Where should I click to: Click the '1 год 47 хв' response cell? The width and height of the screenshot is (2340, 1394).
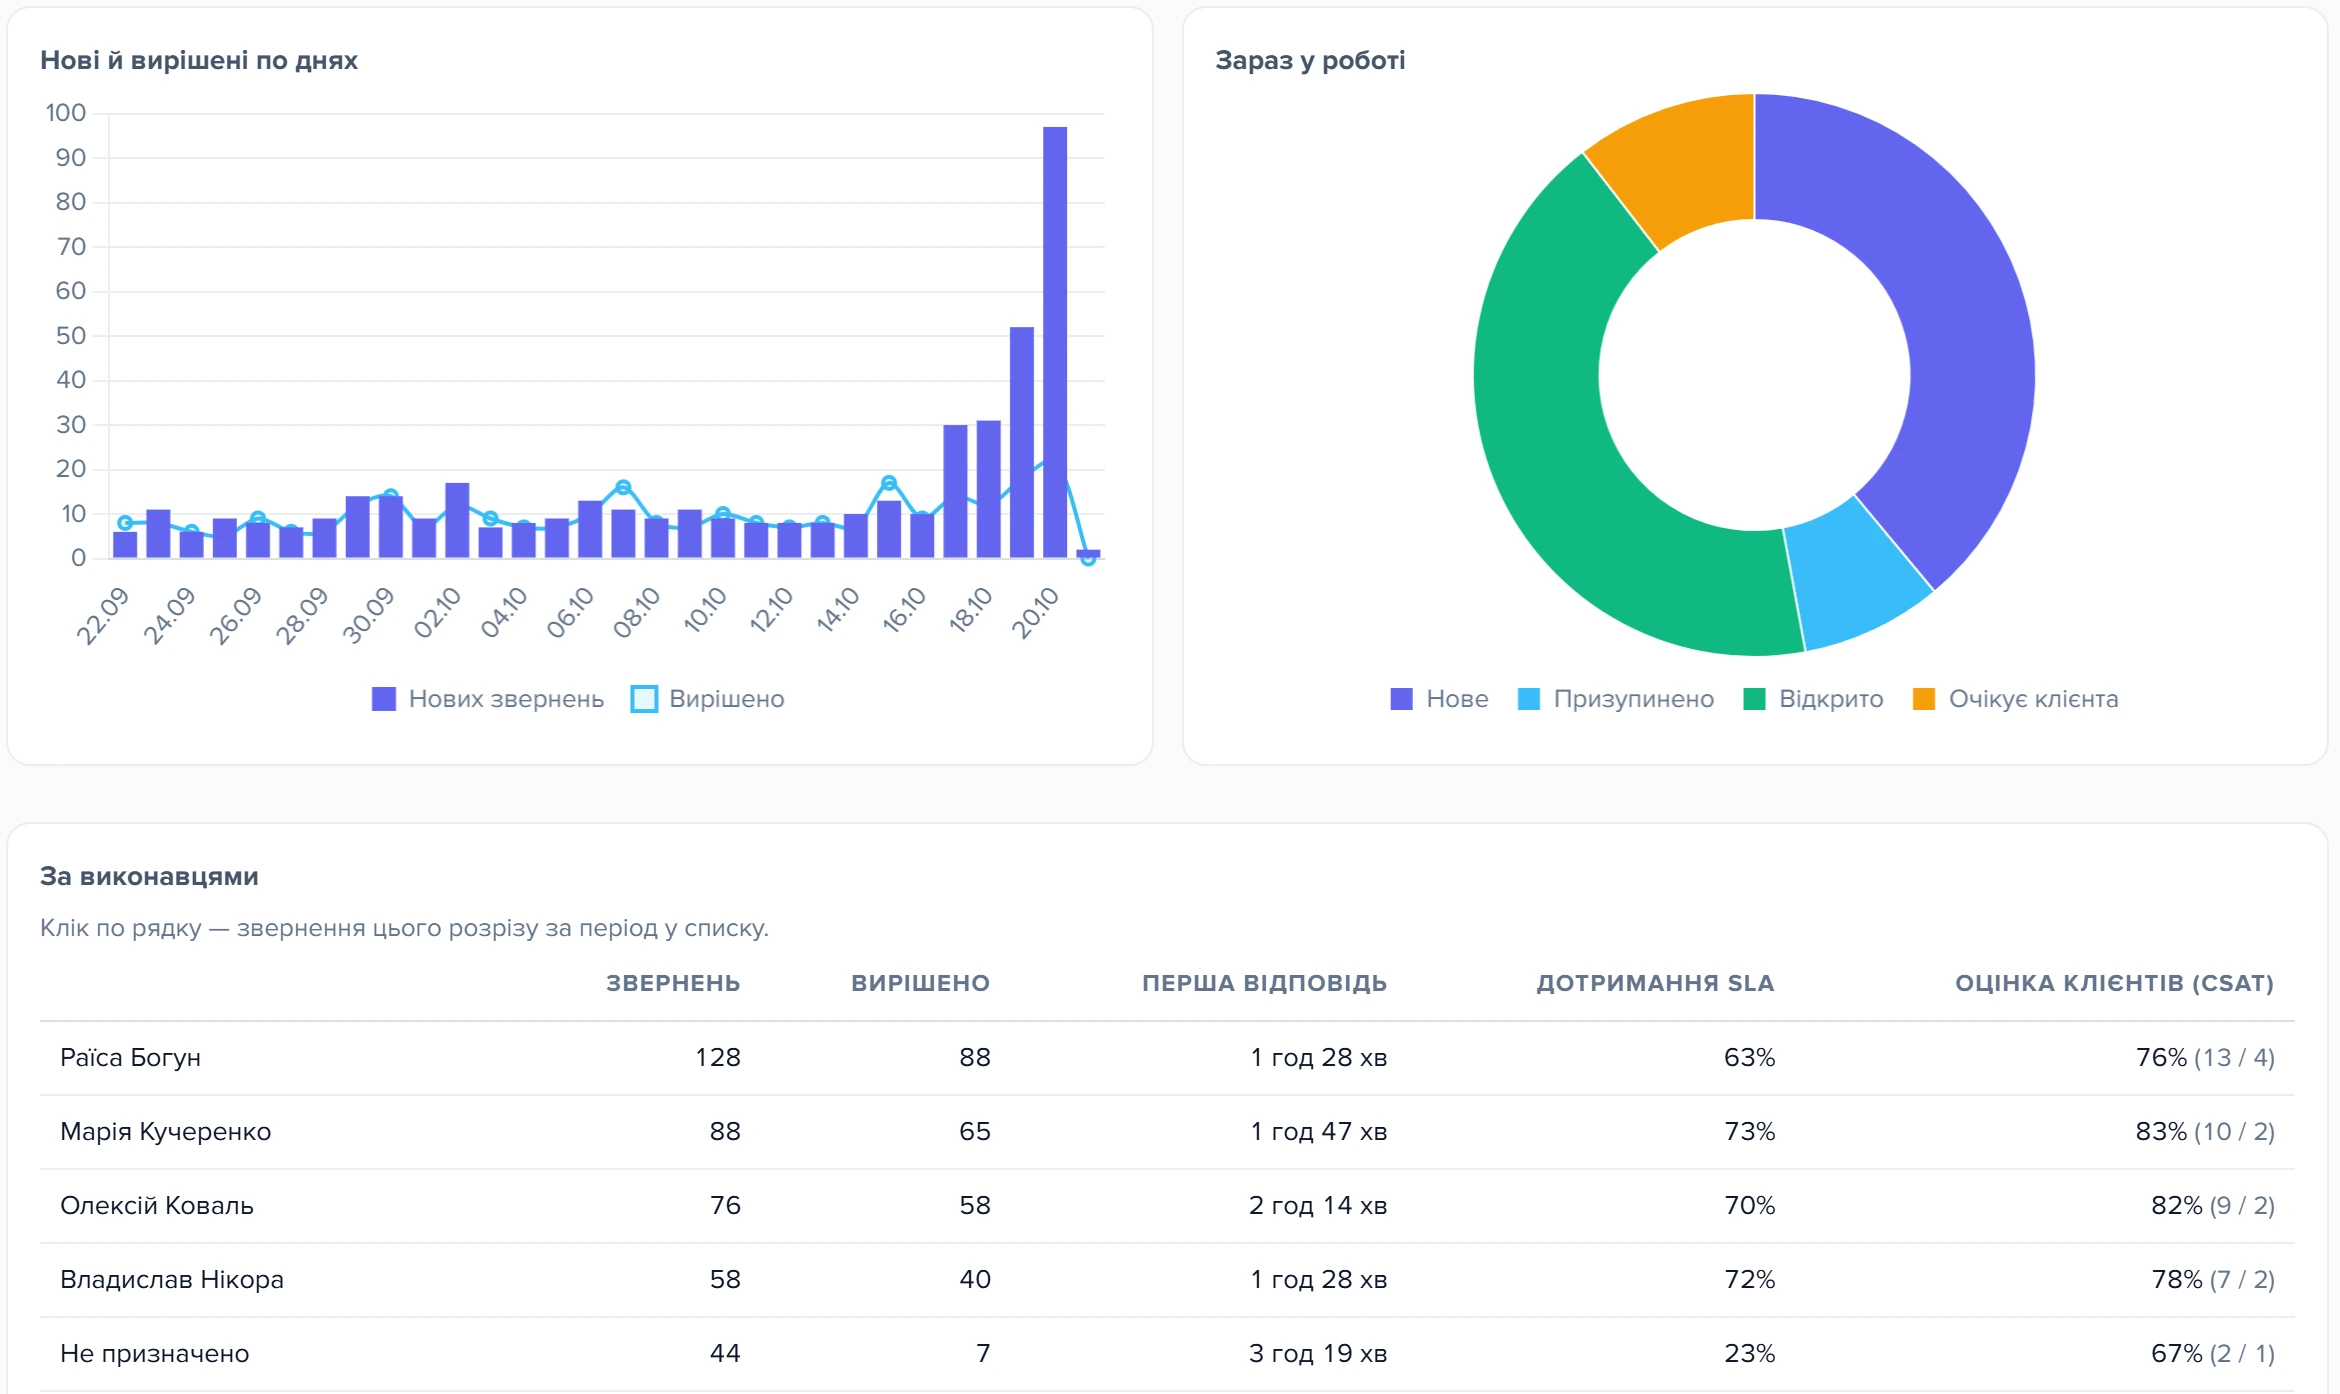1318,1132
